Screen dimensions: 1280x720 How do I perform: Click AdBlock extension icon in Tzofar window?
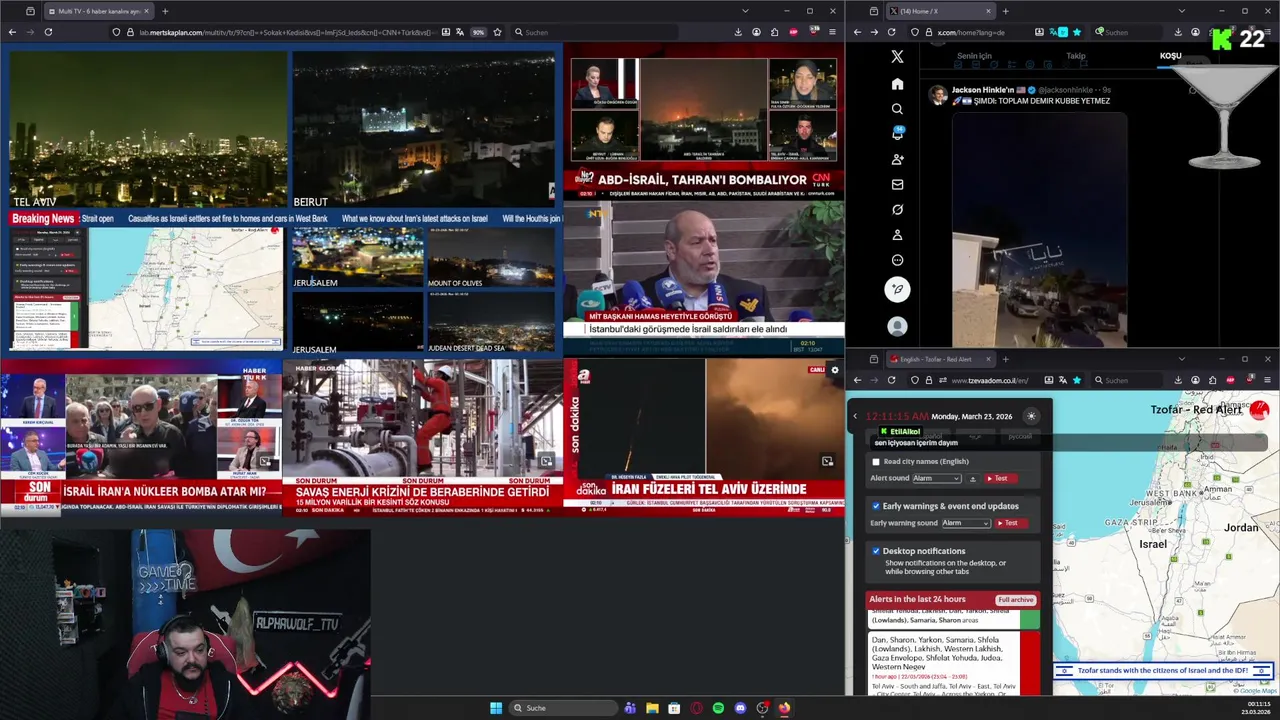(1231, 380)
